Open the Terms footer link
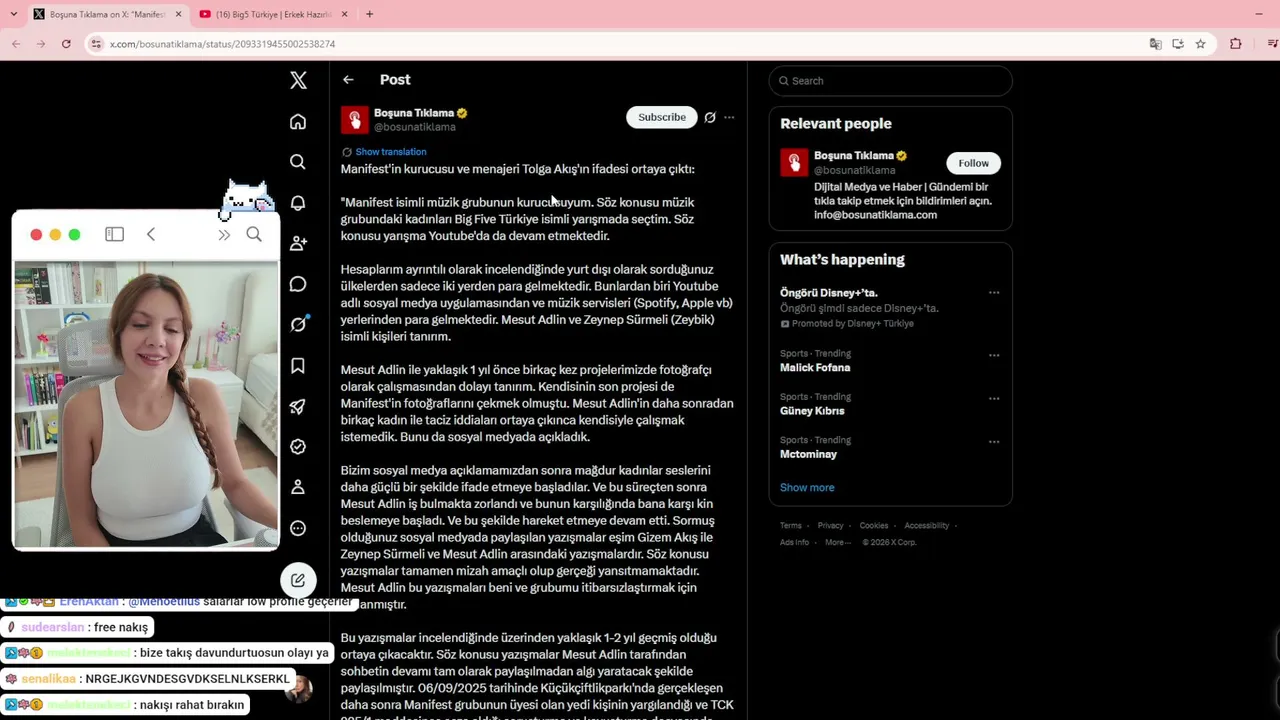 [x=791, y=526]
